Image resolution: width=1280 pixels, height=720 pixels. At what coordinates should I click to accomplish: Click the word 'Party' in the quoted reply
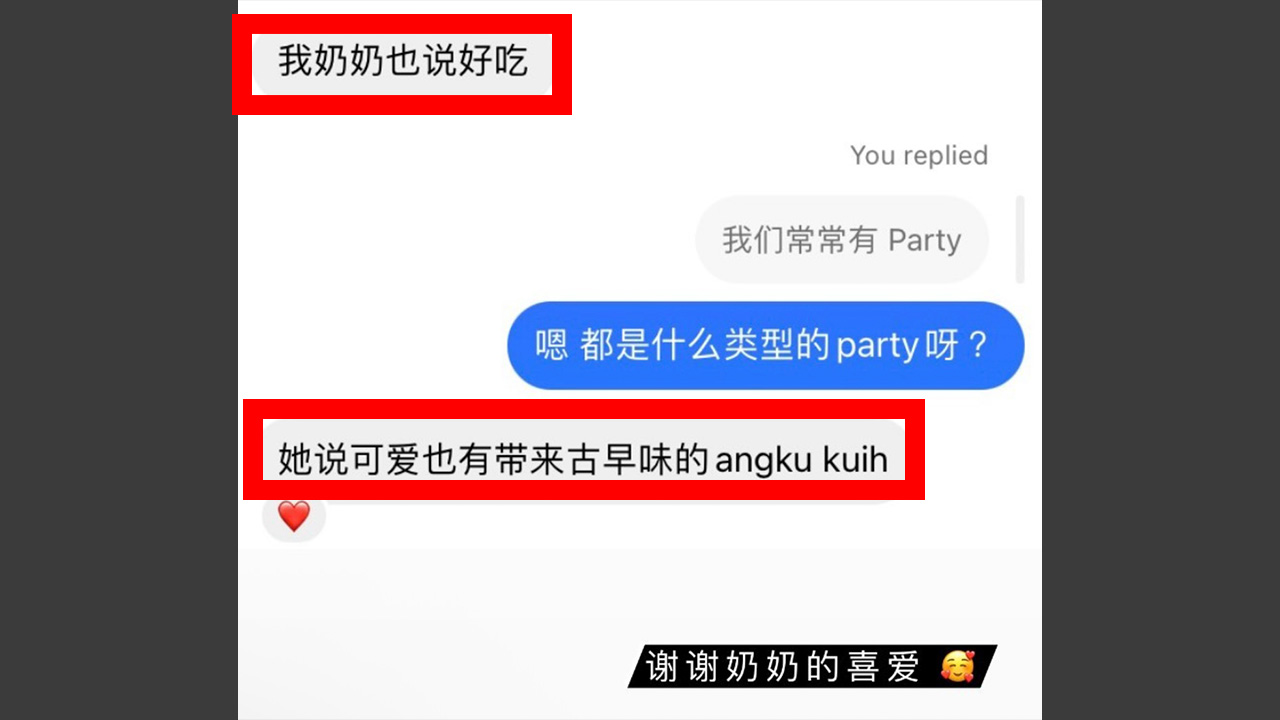pyautogui.click(x=924, y=241)
